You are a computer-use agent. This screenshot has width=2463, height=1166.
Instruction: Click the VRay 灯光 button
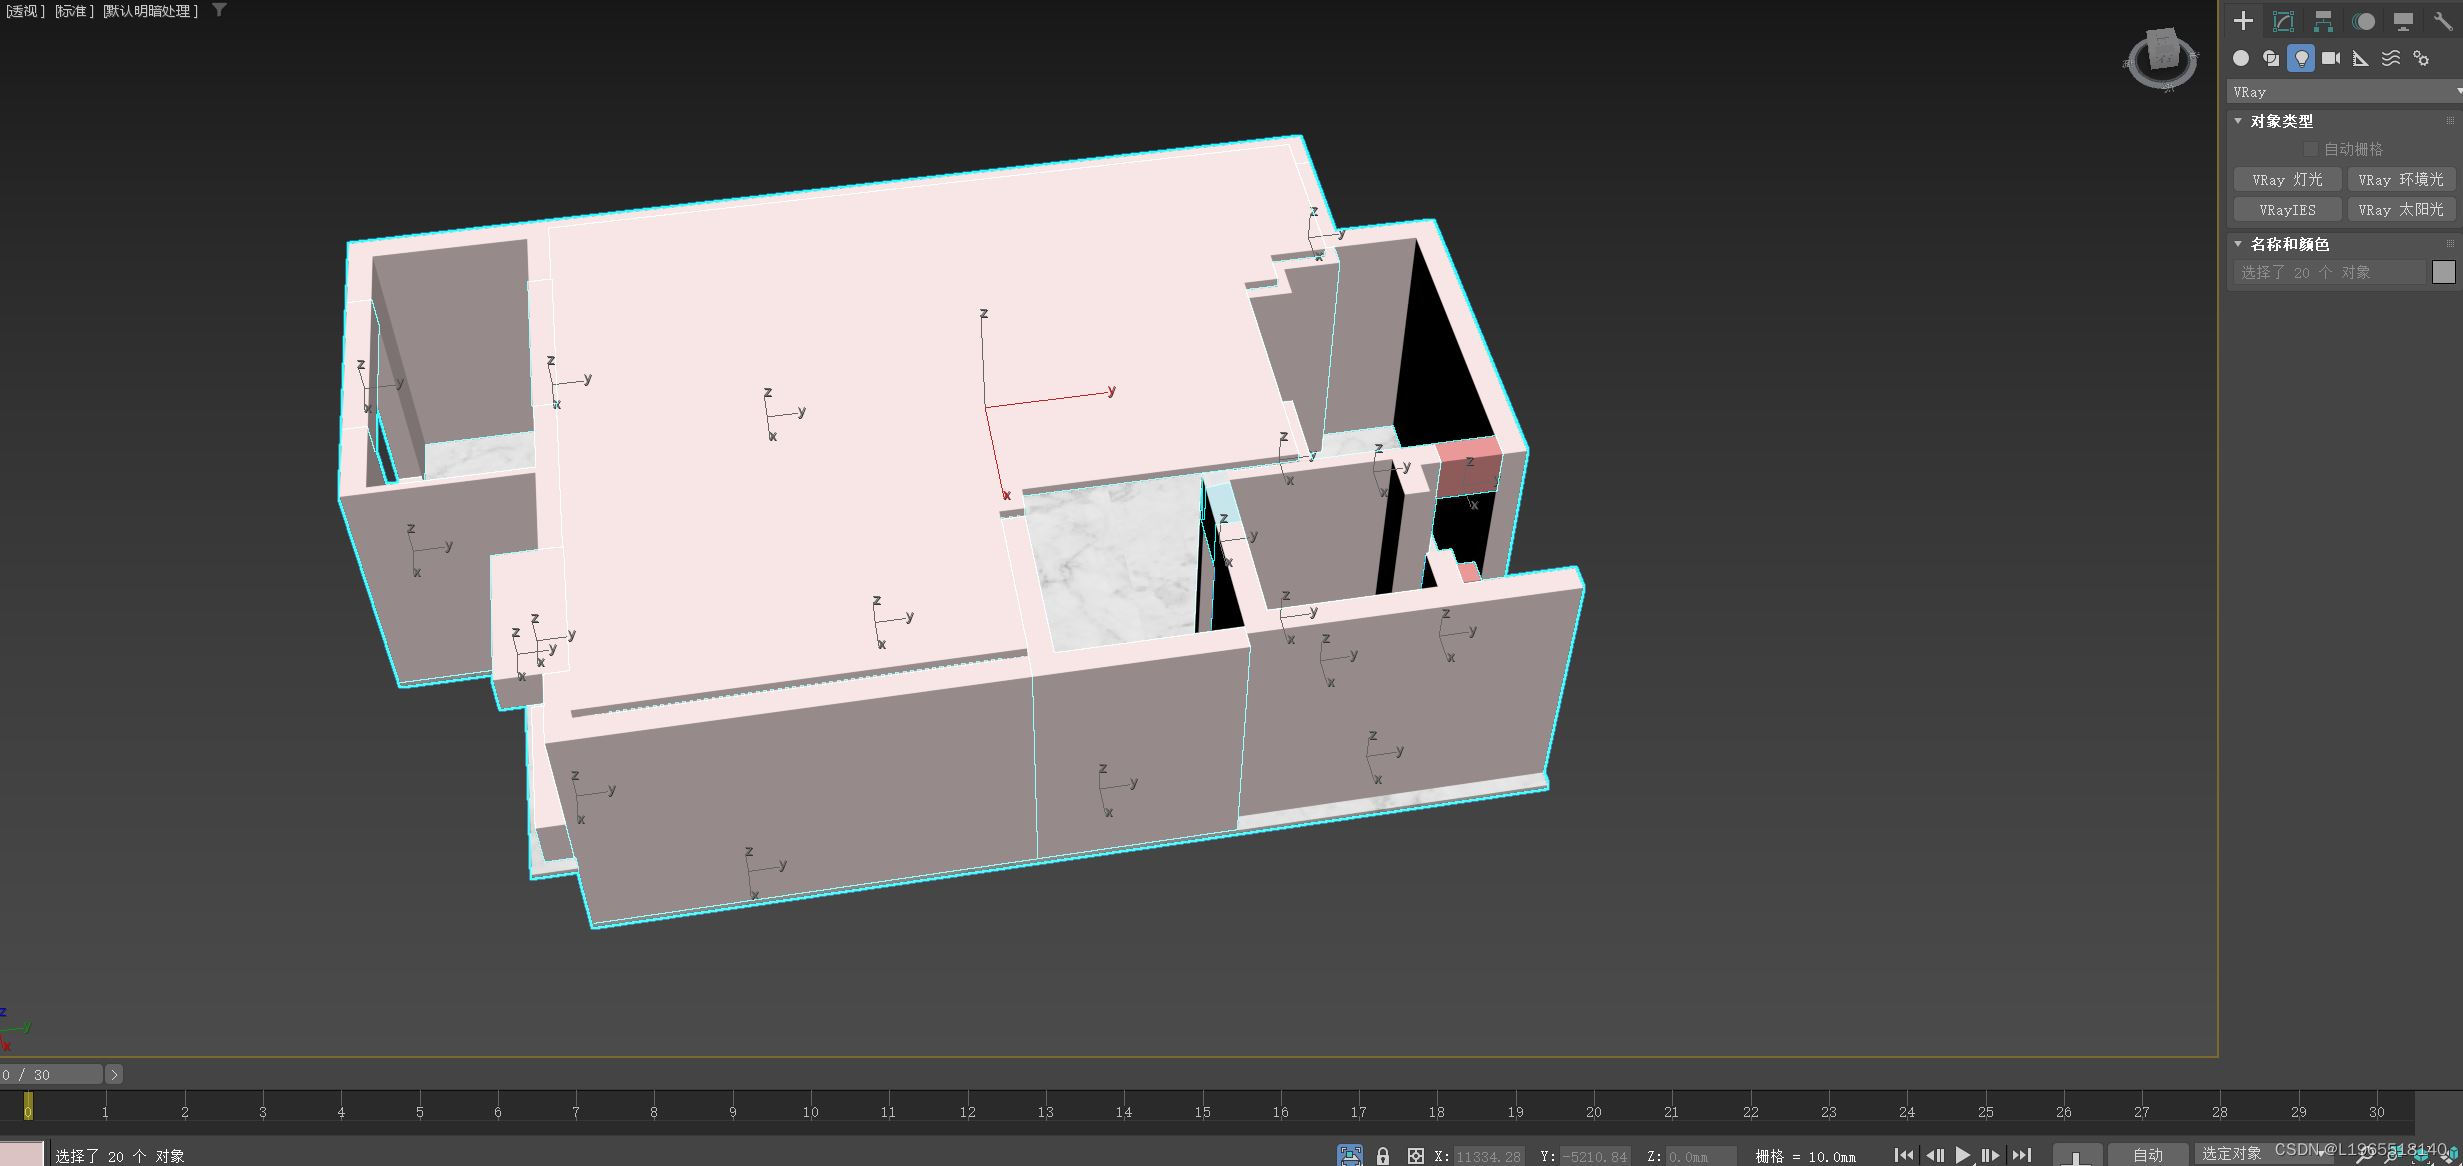2287,180
